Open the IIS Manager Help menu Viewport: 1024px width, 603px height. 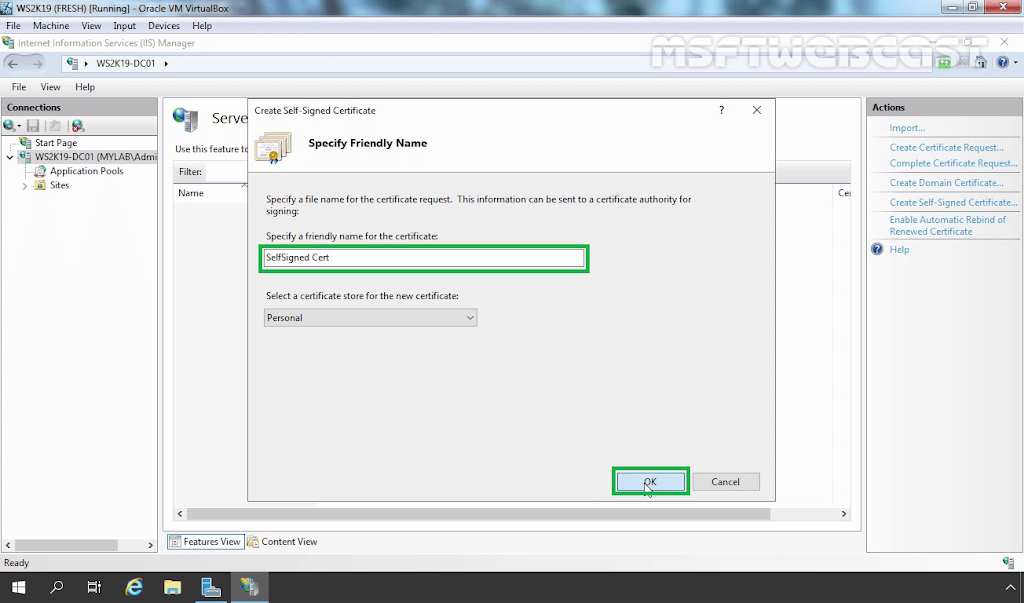coord(85,87)
